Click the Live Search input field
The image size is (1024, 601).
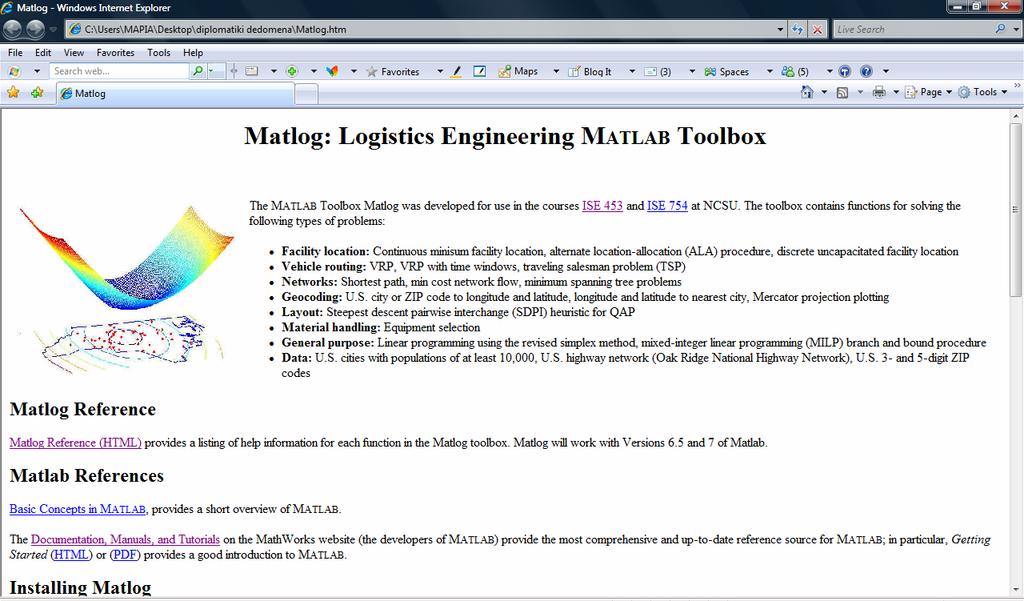tap(913, 29)
